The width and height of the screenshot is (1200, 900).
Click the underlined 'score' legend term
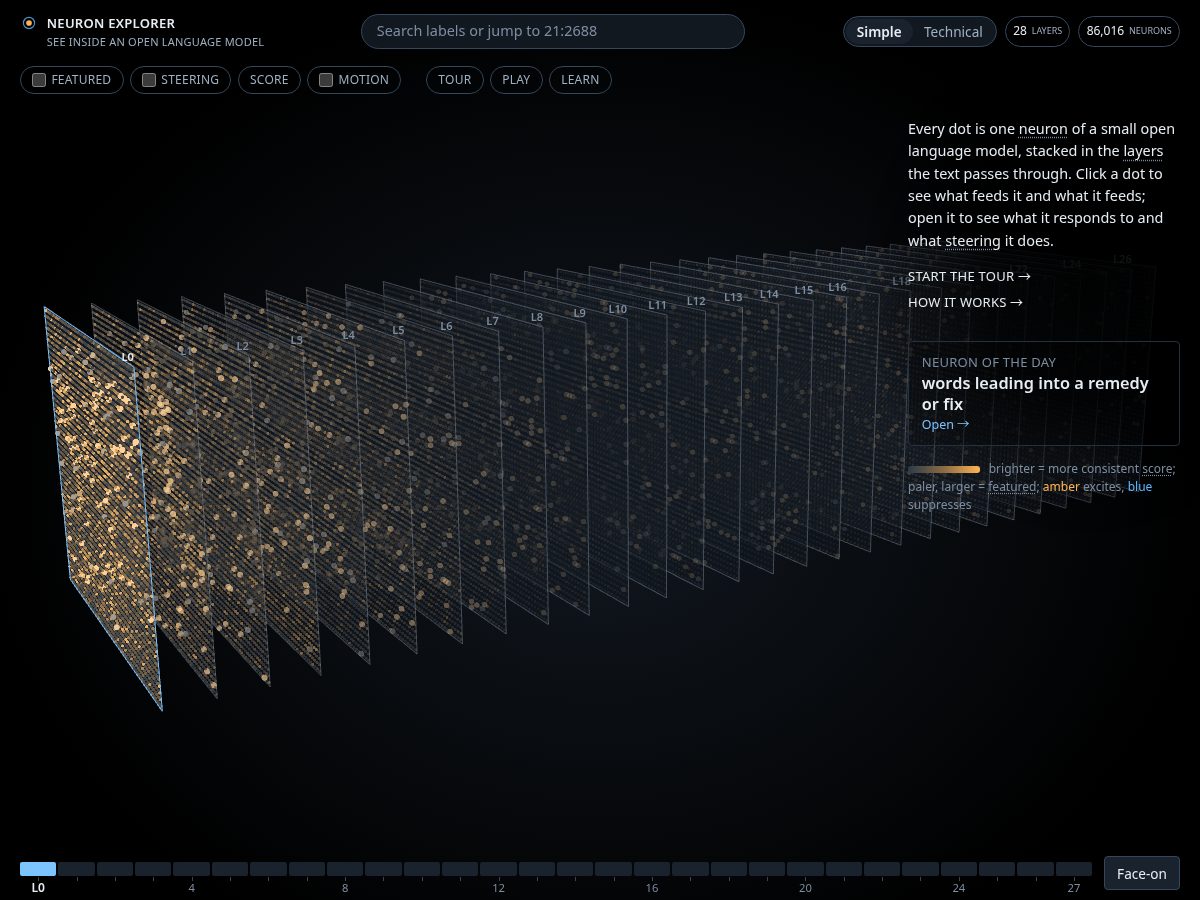tap(1156, 468)
